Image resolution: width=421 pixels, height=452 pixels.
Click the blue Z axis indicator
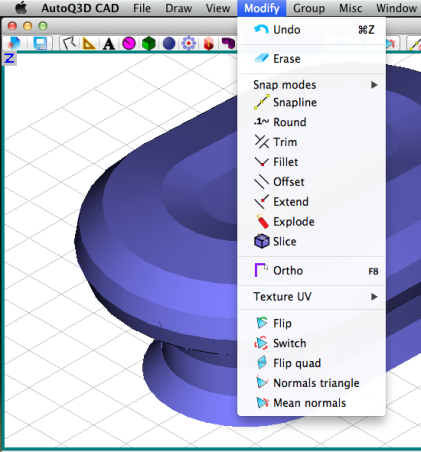[x=9, y=59]
